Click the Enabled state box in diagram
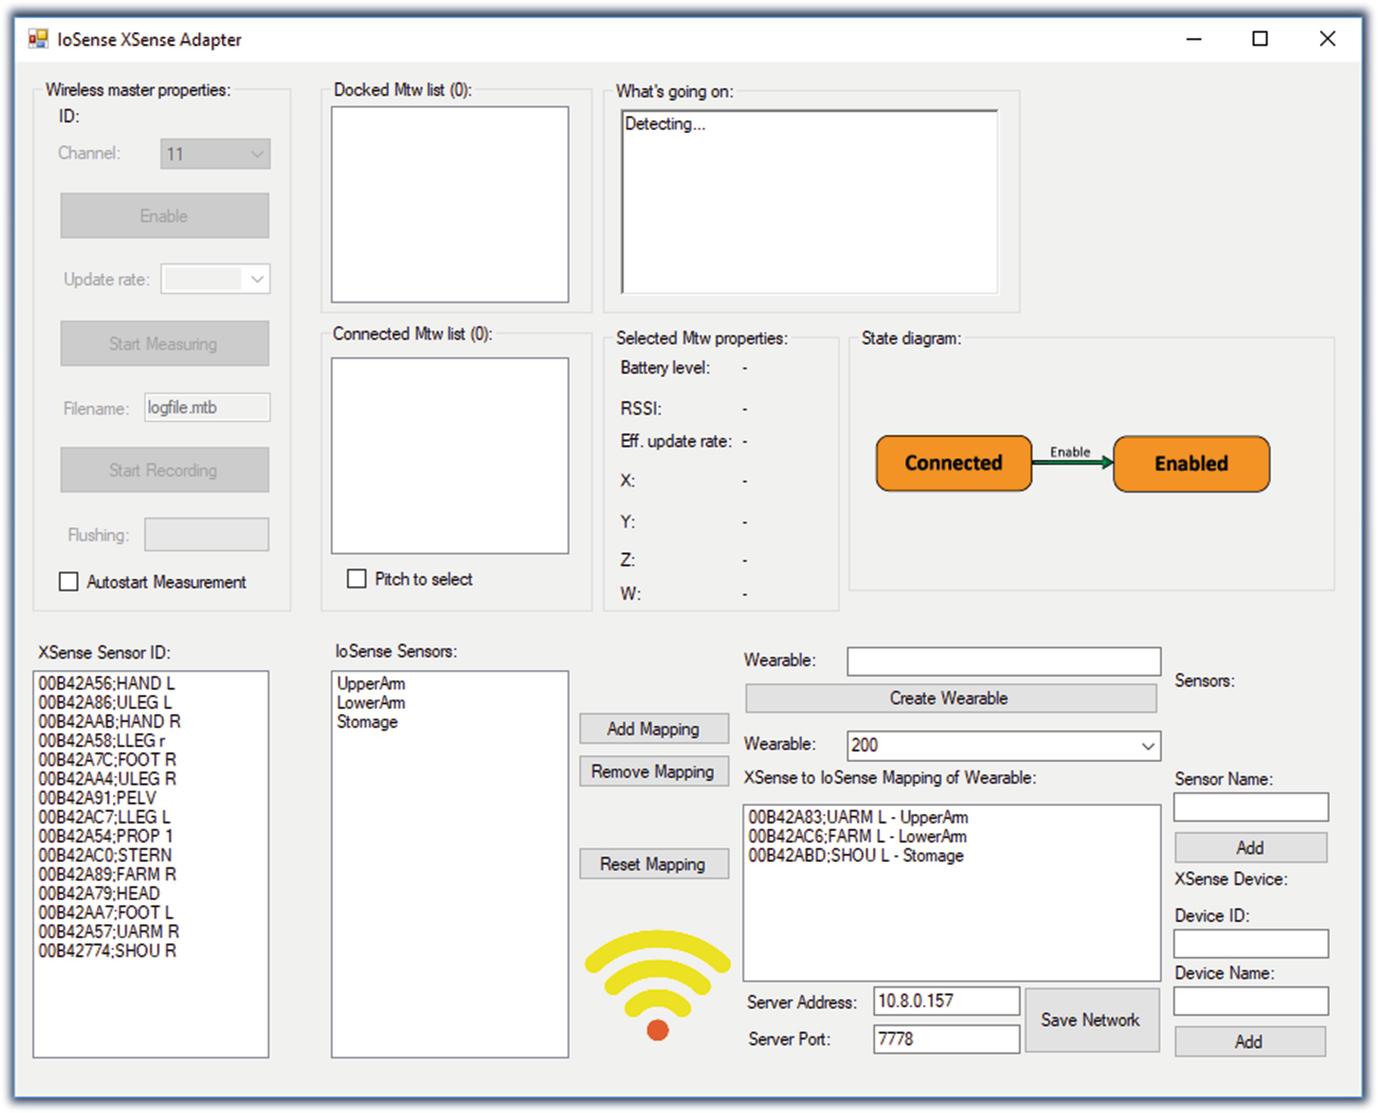The width and height of the screenshot is (1378, 1113). (1191, 463)
